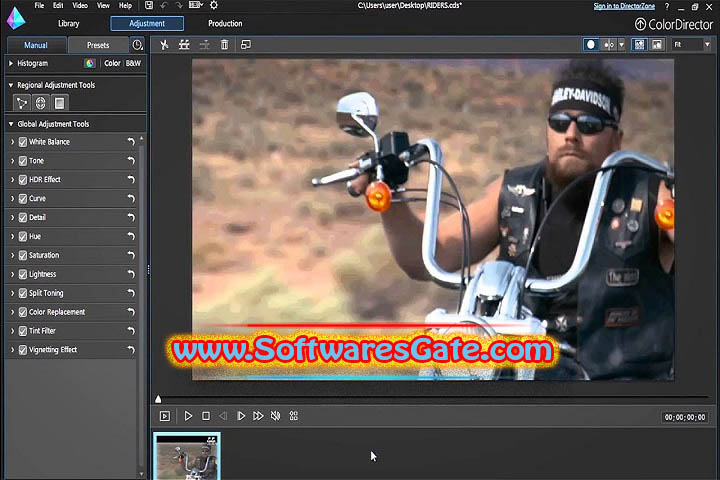Click the boxed play icon at playback bar left
Viewport: 720px width, 480px height.
[164, 416]
